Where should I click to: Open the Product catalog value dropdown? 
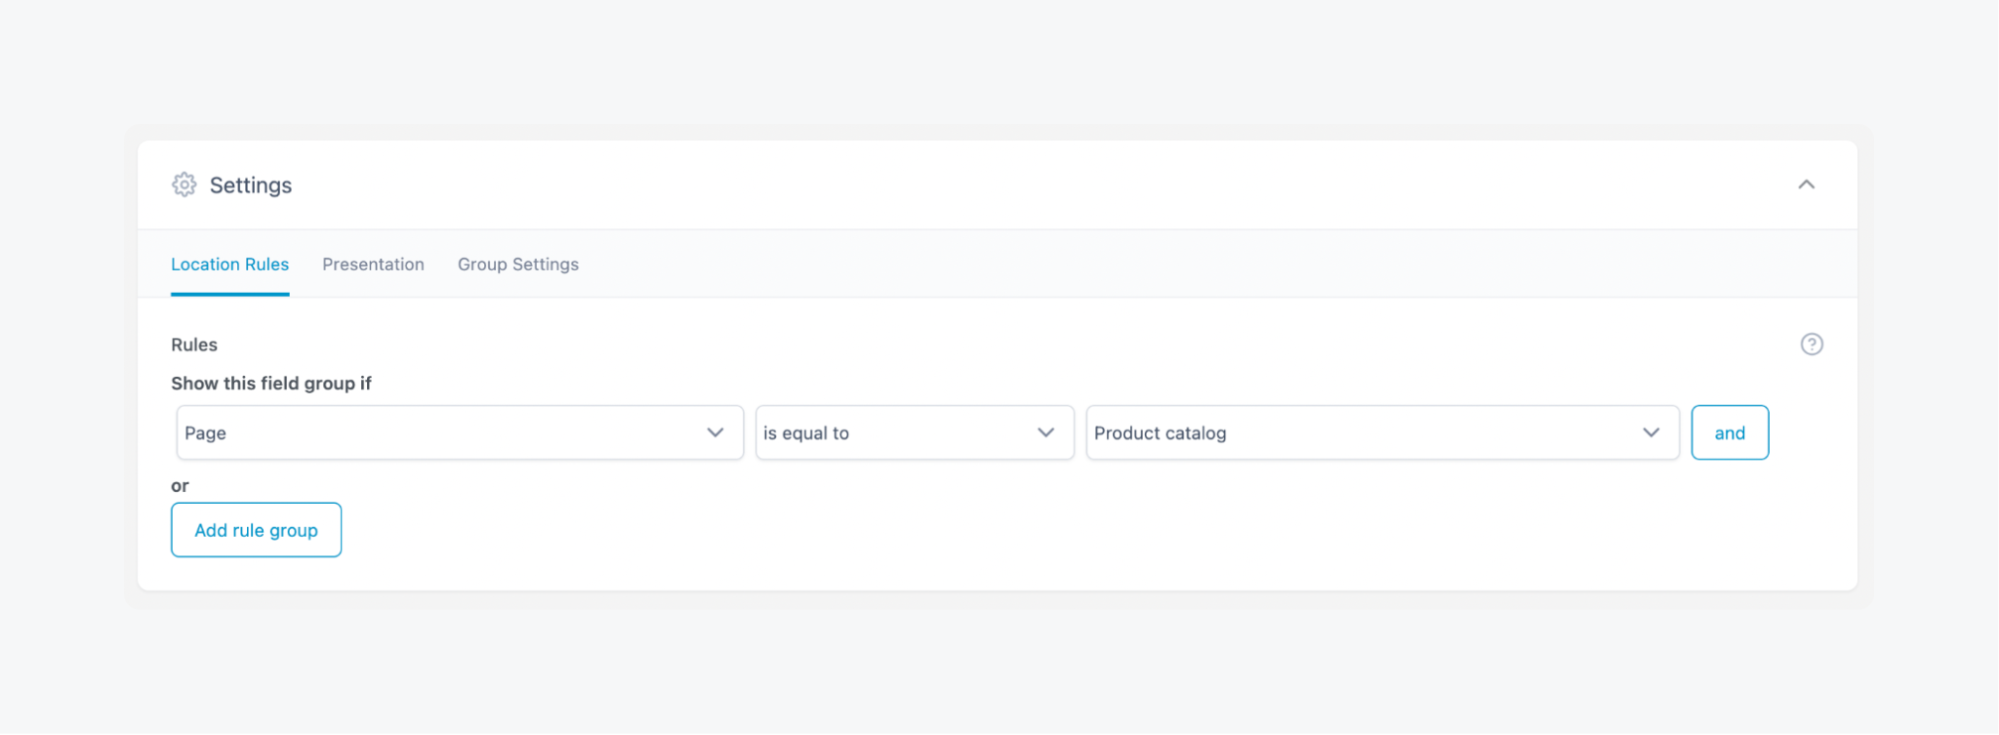tap(1382, 433)
